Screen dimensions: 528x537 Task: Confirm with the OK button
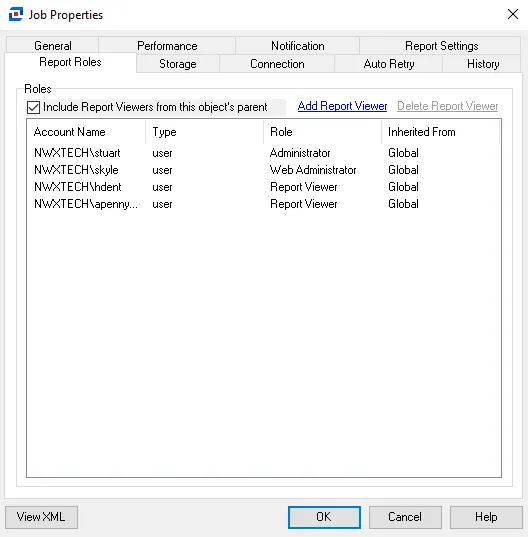coord(324,517)
